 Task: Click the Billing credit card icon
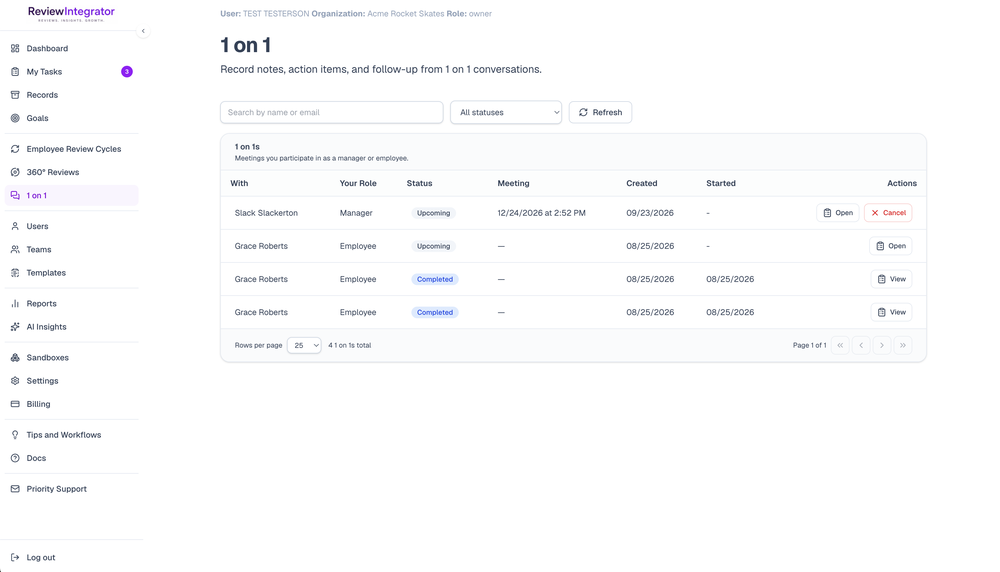[15, 404]
